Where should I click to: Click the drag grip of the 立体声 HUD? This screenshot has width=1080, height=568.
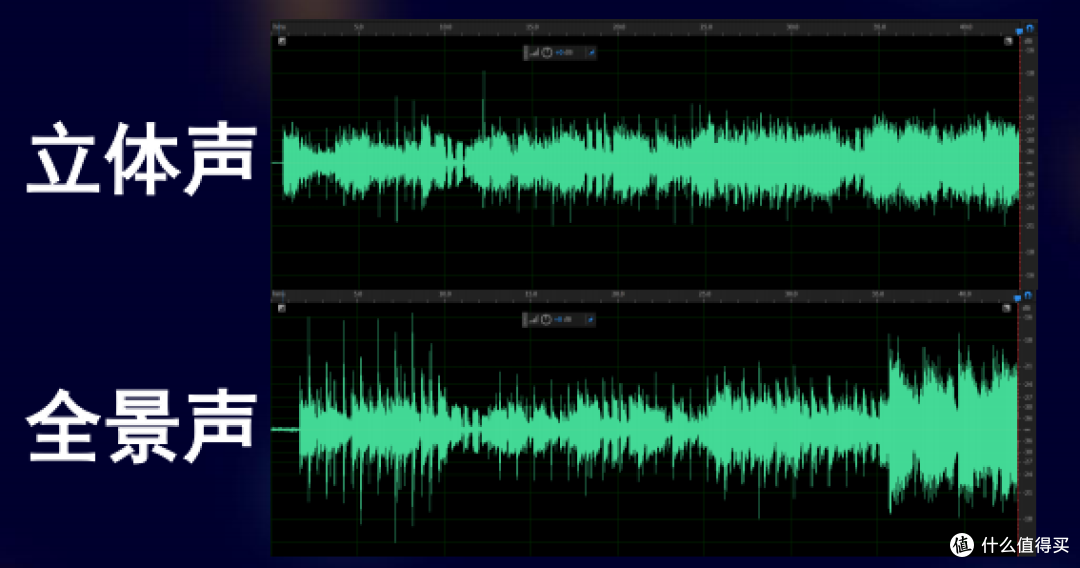[x=527, y=52]
